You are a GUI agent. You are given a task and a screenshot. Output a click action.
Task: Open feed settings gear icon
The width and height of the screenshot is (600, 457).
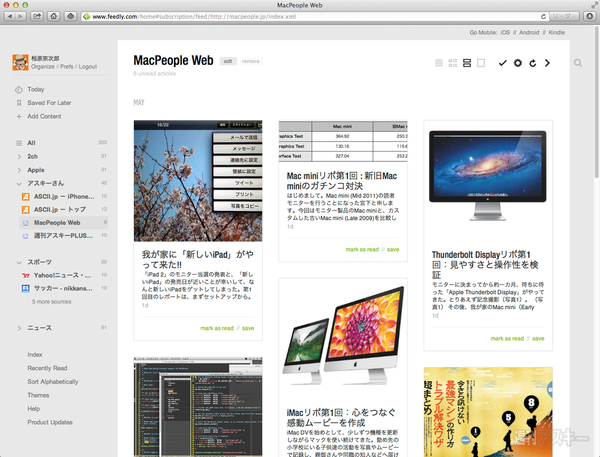point(517,63)
